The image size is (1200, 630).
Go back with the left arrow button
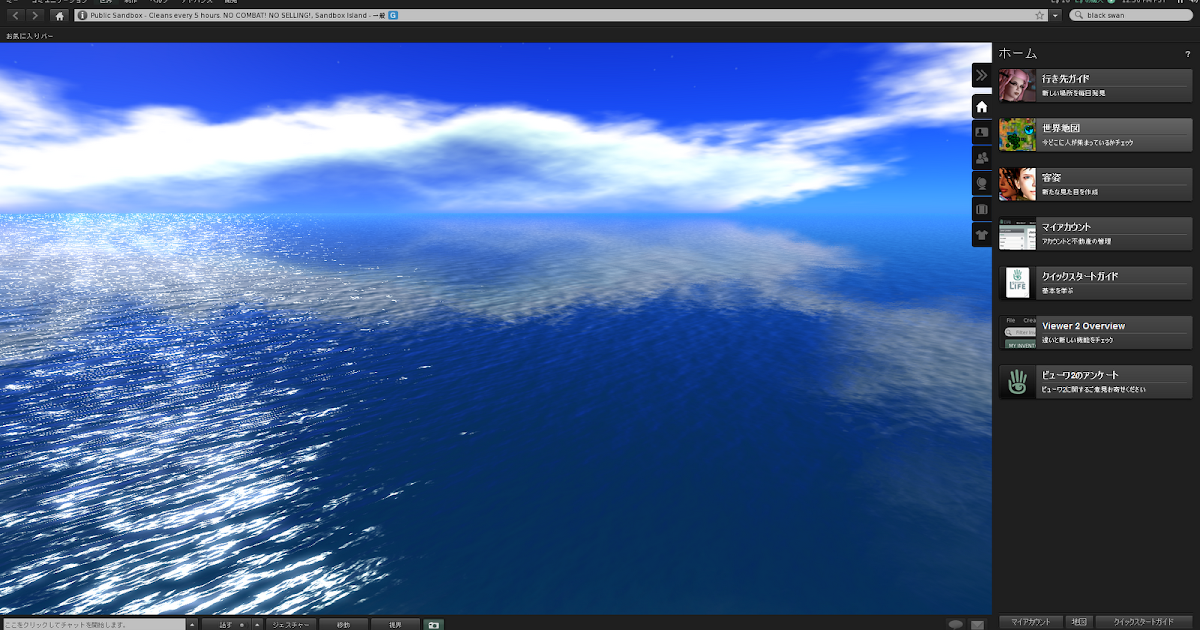coord(16,16)
